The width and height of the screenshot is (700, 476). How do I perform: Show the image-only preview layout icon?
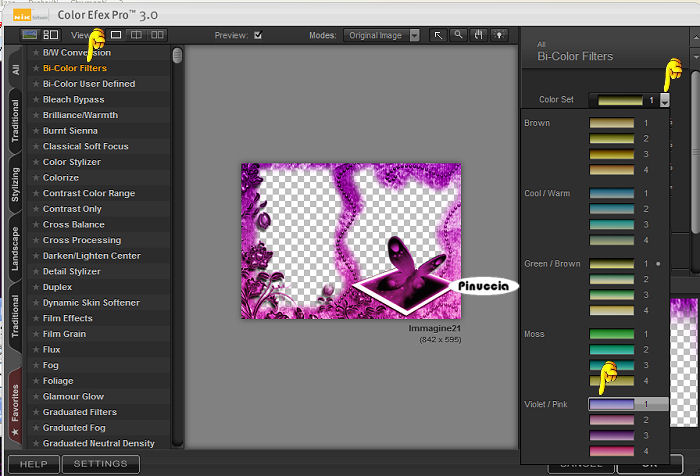(29, 35)
